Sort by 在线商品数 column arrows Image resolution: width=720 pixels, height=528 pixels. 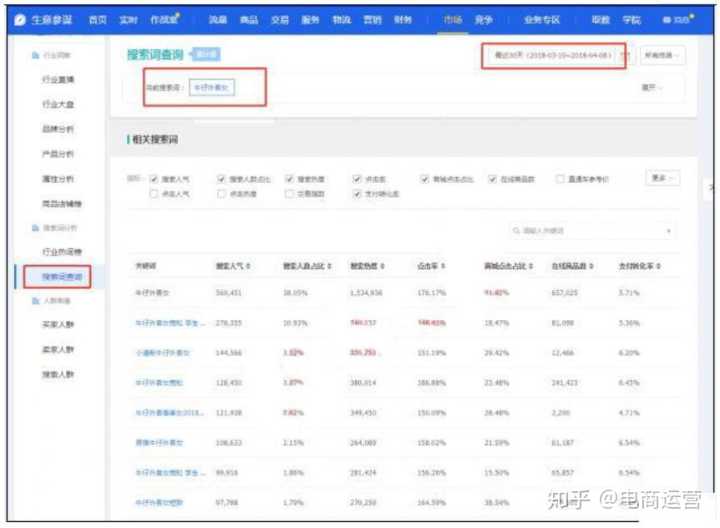coord(591,266)
